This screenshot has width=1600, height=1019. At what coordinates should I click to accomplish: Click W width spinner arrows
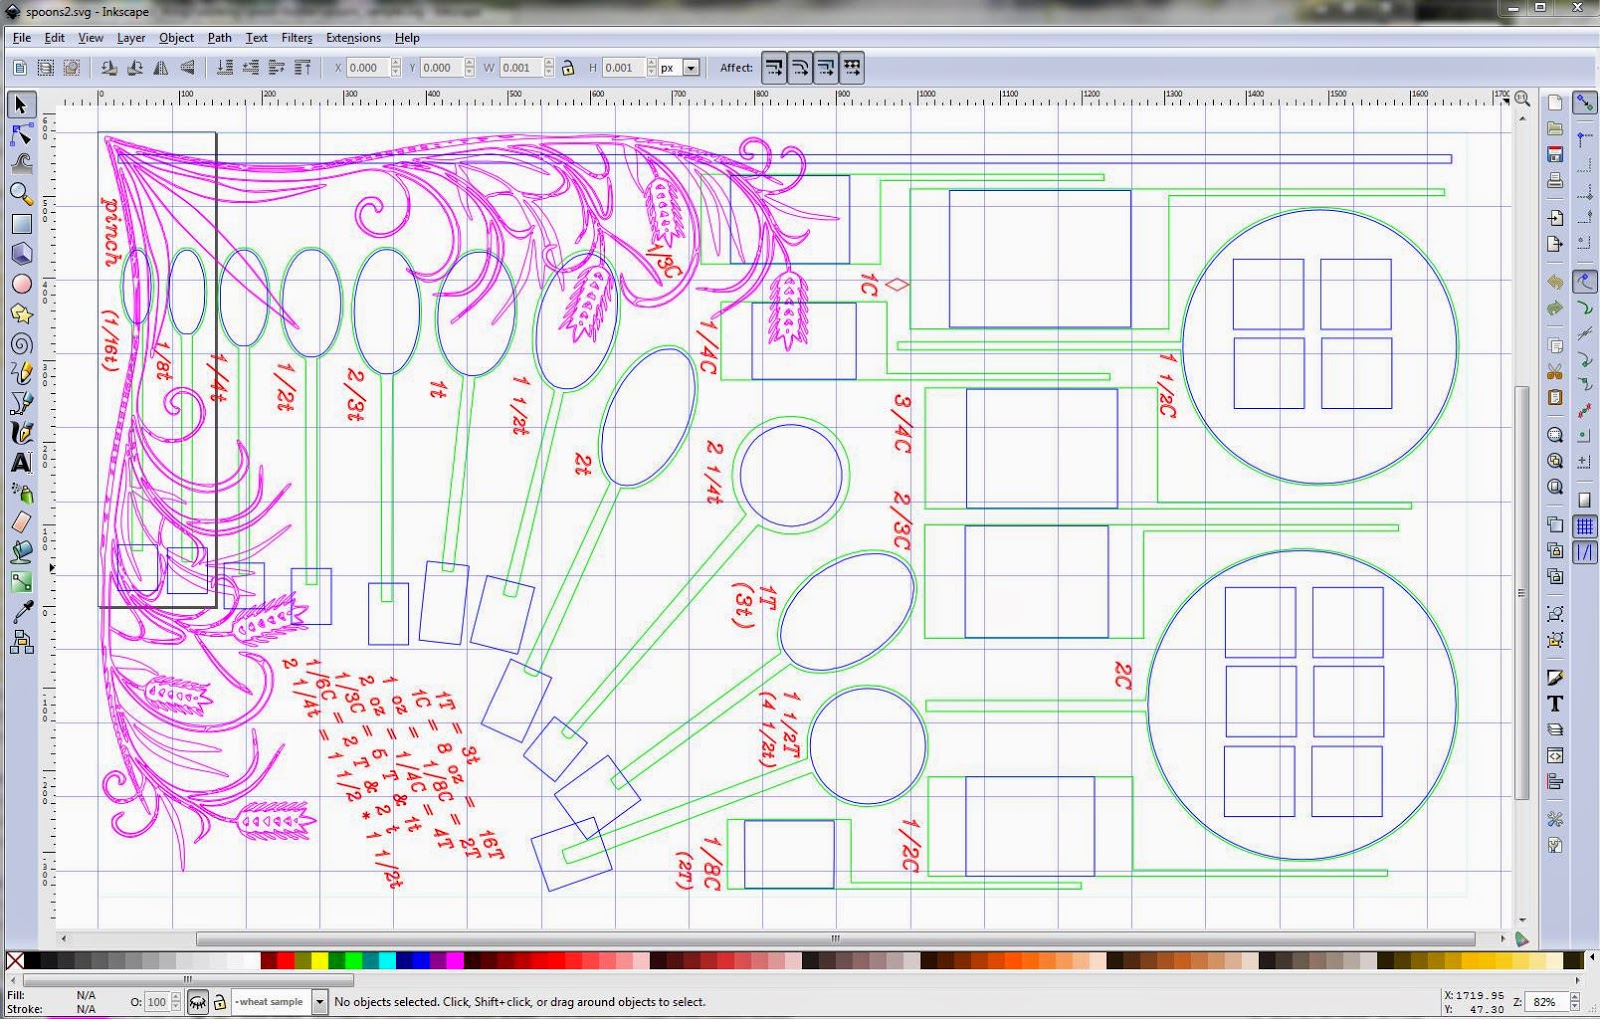[549, 68]
